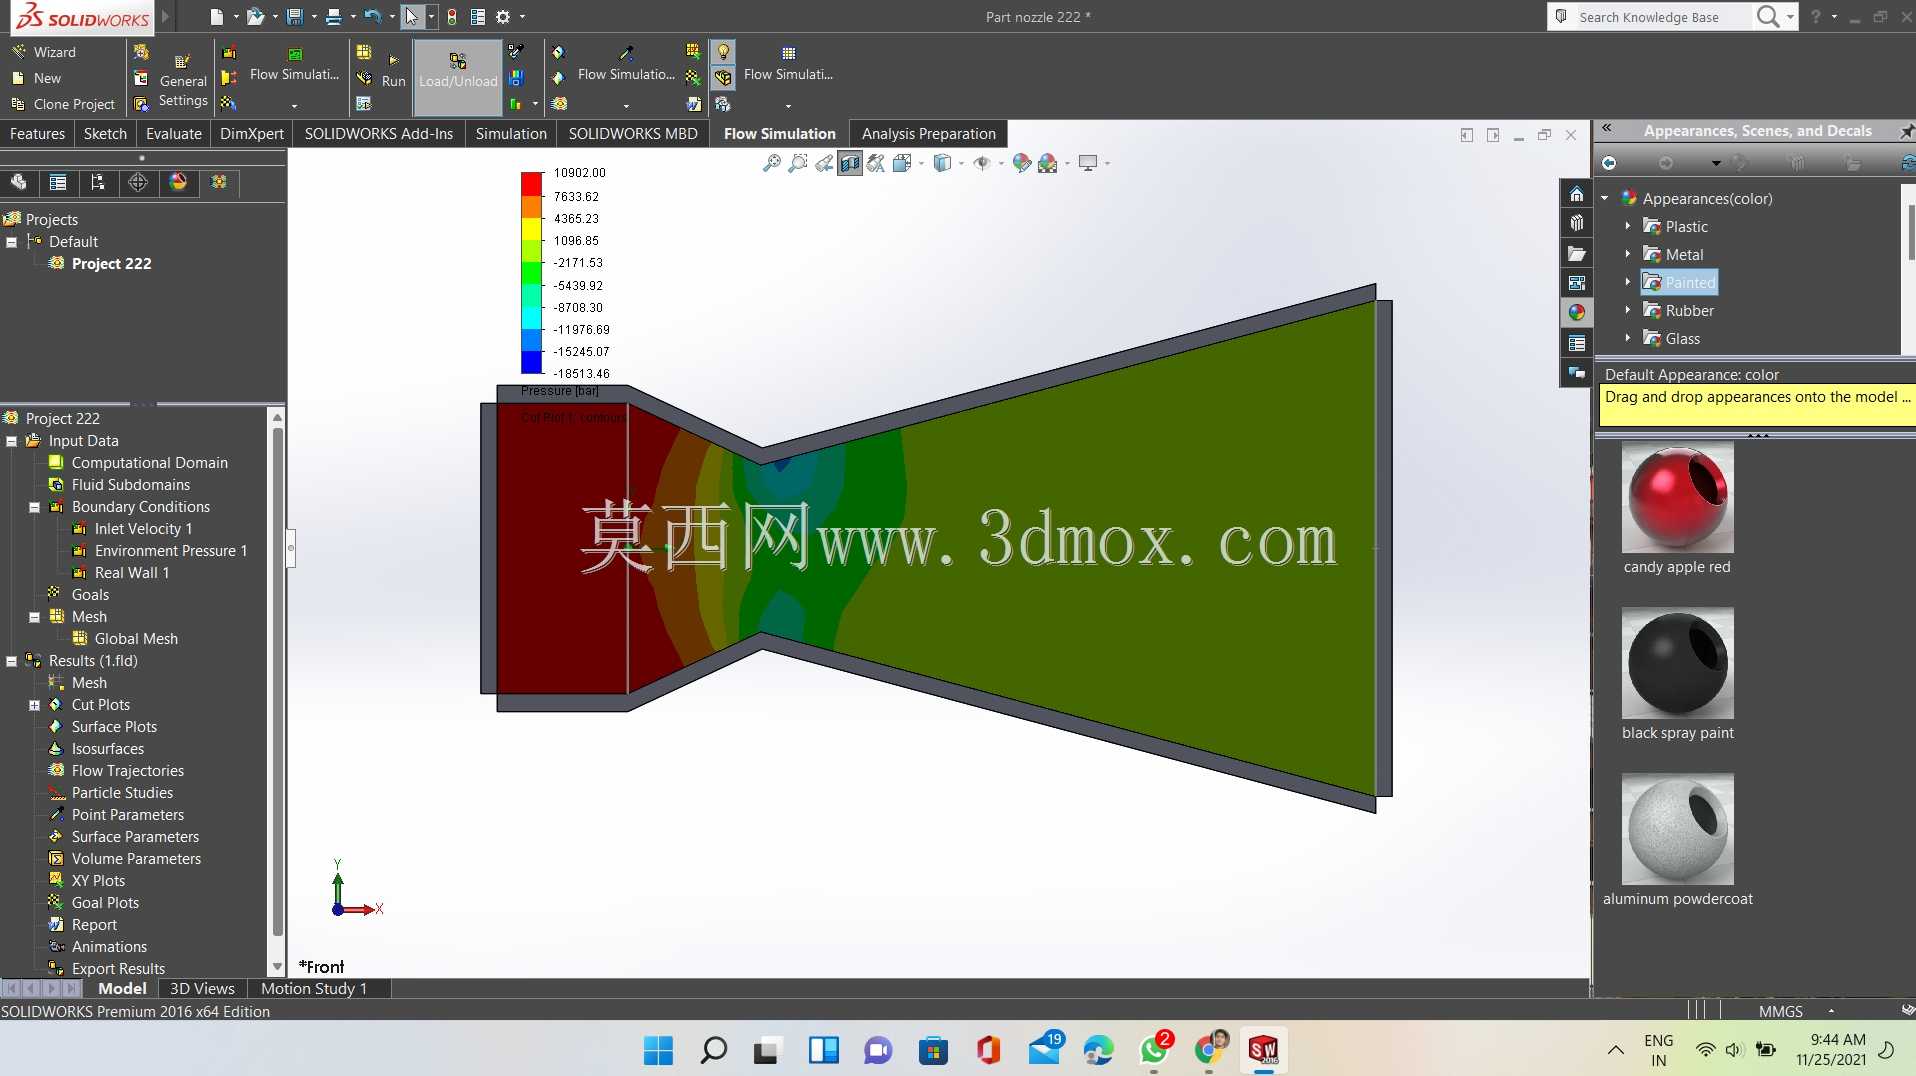Click the Rebuild traffic light icon
1916x1076 pixels.
point(452,17)
